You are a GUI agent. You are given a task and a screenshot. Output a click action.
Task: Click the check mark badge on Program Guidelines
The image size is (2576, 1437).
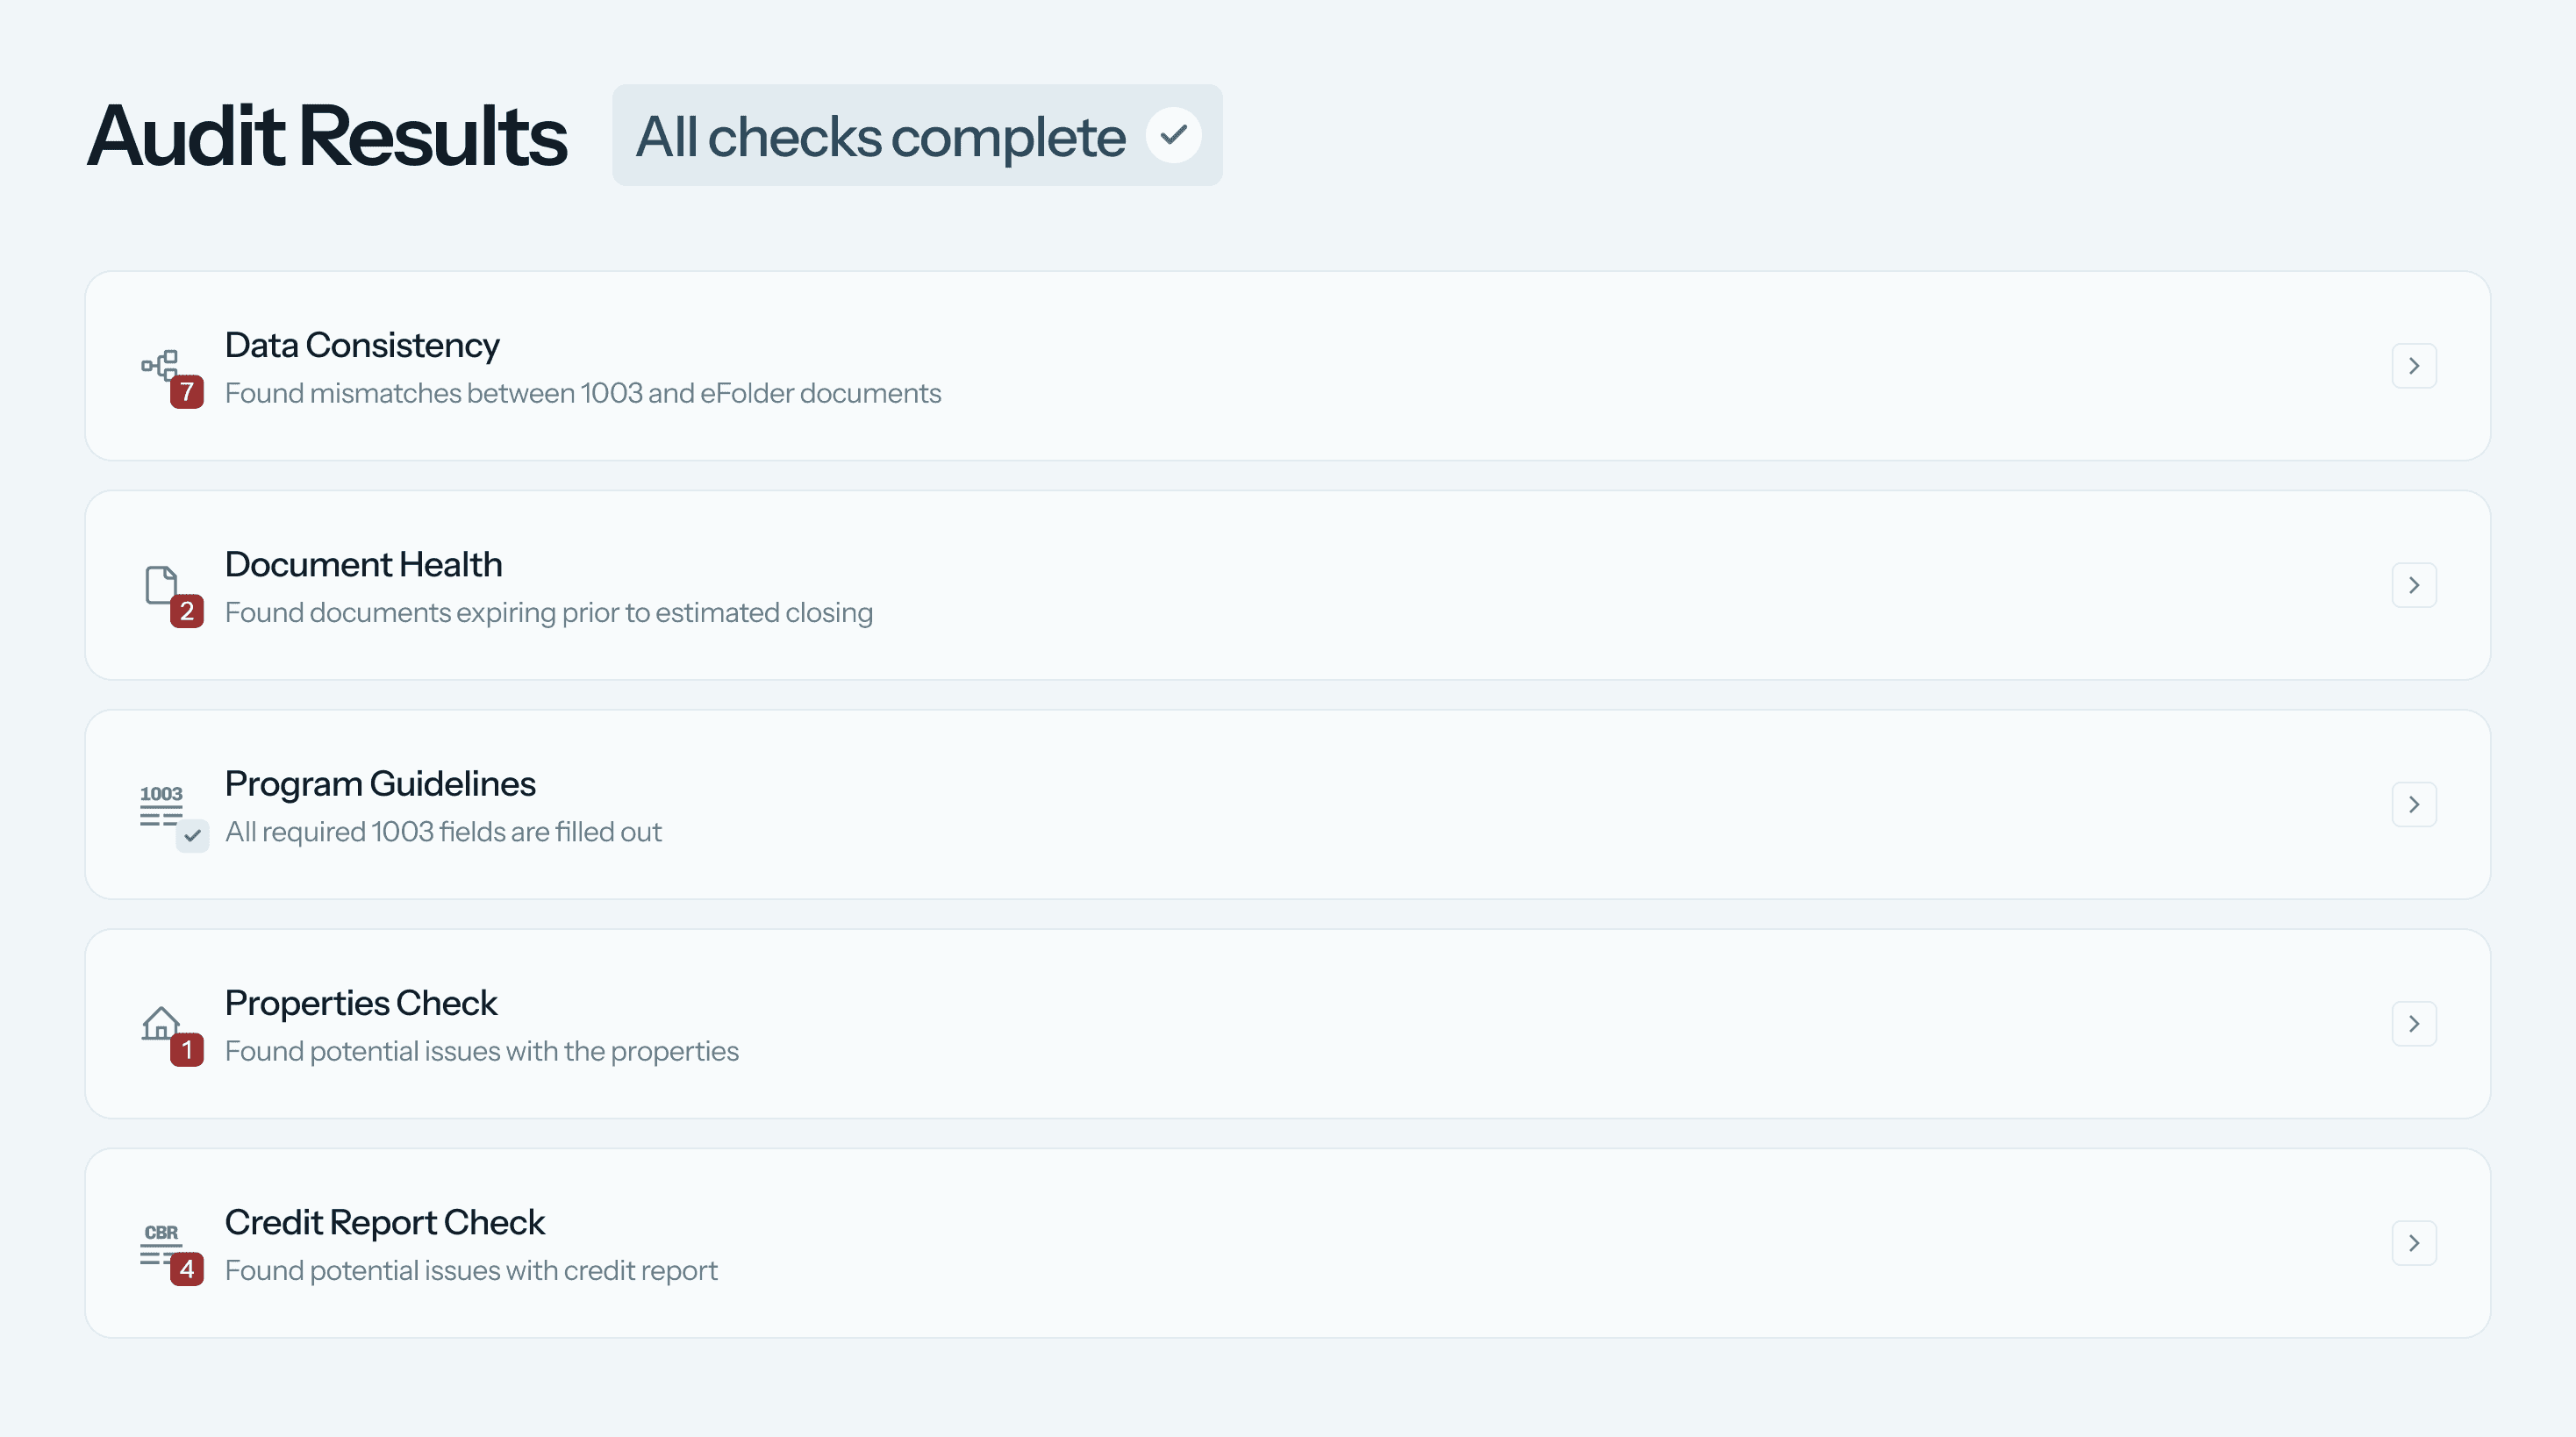click(192, 835)
